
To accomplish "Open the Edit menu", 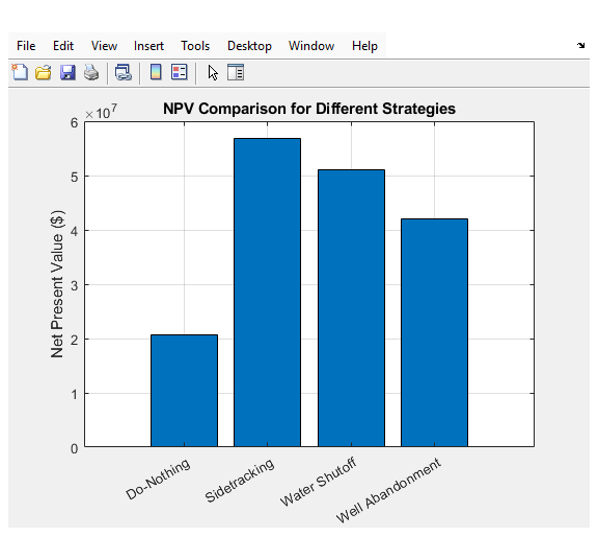I will click(63, 46).
